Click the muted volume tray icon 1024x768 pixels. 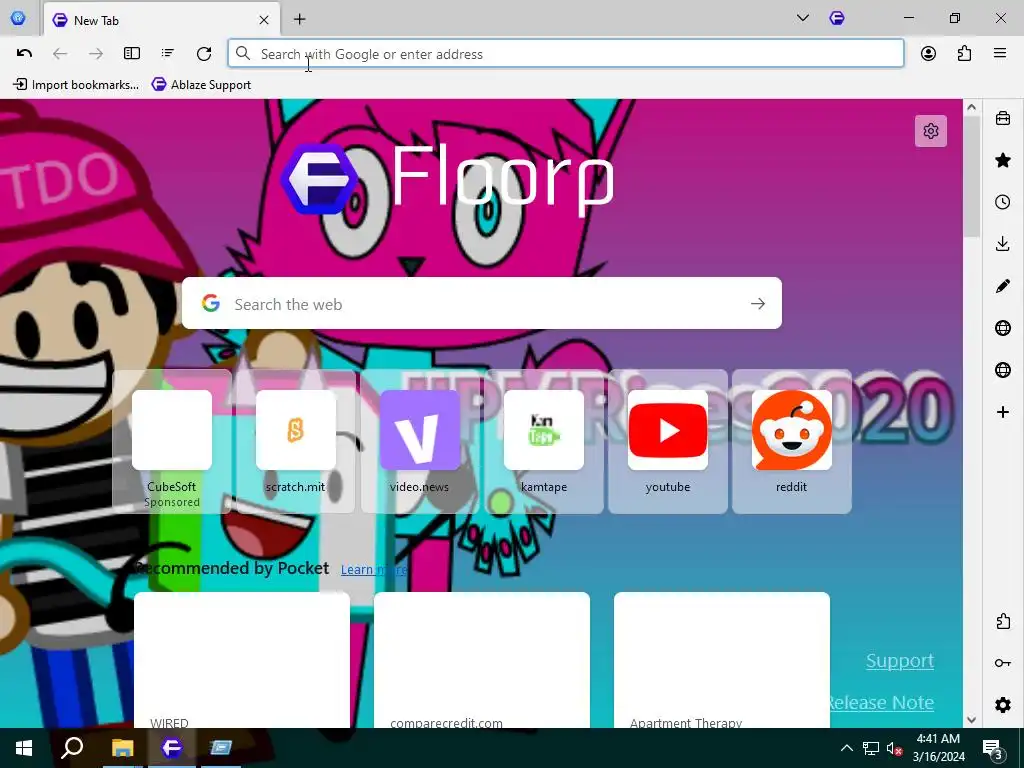coord(894,748)
